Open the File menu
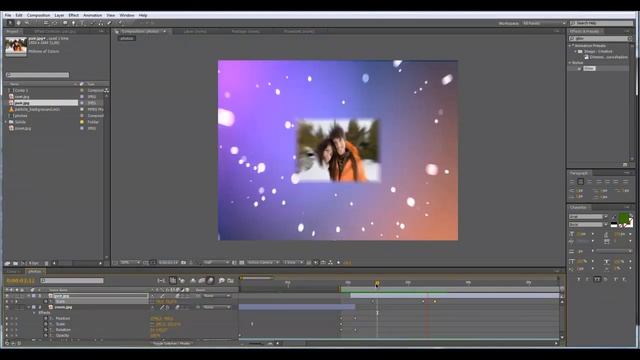 [x=8, y=15]
